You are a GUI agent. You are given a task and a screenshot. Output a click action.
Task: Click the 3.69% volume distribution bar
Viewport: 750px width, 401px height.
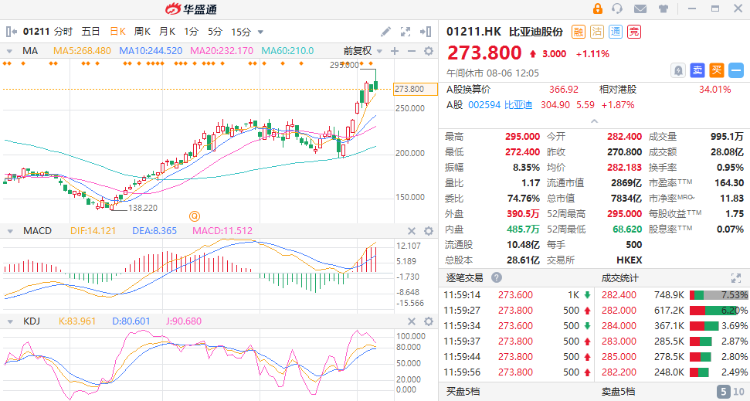[x=719, y=326]
